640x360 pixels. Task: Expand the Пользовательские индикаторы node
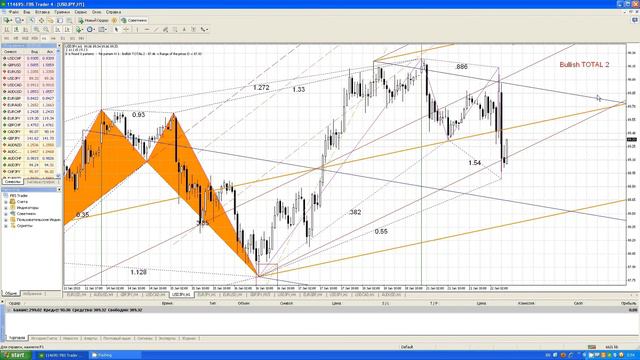[x=6, y=220]
